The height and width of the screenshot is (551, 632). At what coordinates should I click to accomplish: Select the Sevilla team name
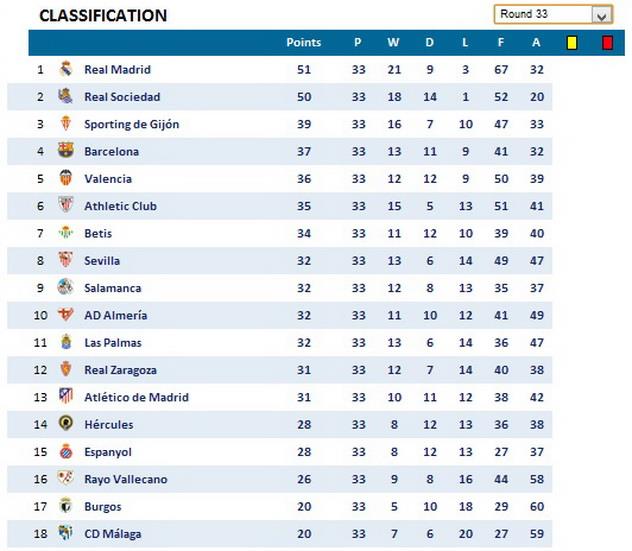102,261
